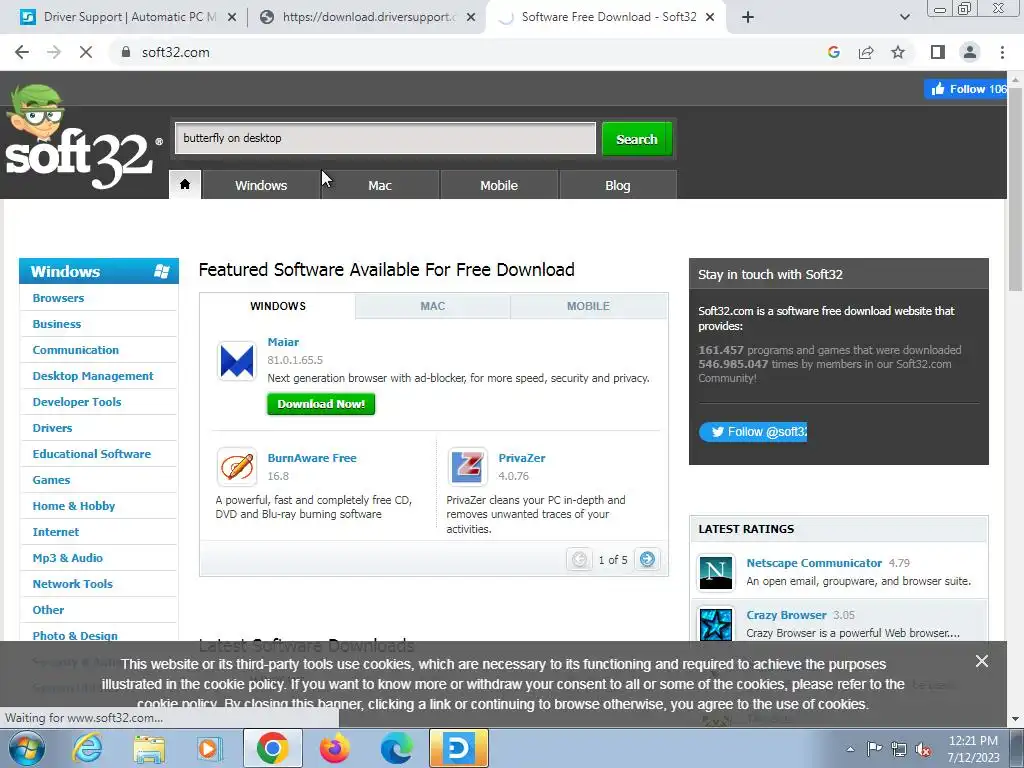Click the green Search button
Screen dimensions: 1024x768
coord(637,139)
